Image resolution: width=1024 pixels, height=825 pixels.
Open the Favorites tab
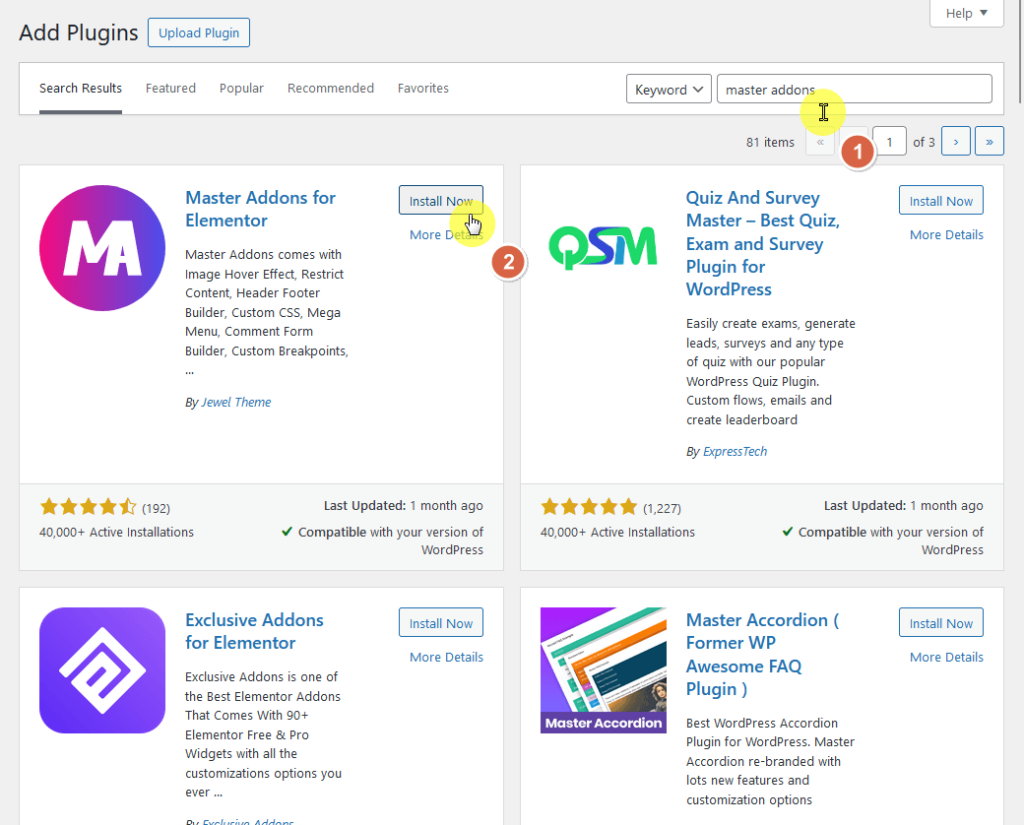(x=423, y=88)
